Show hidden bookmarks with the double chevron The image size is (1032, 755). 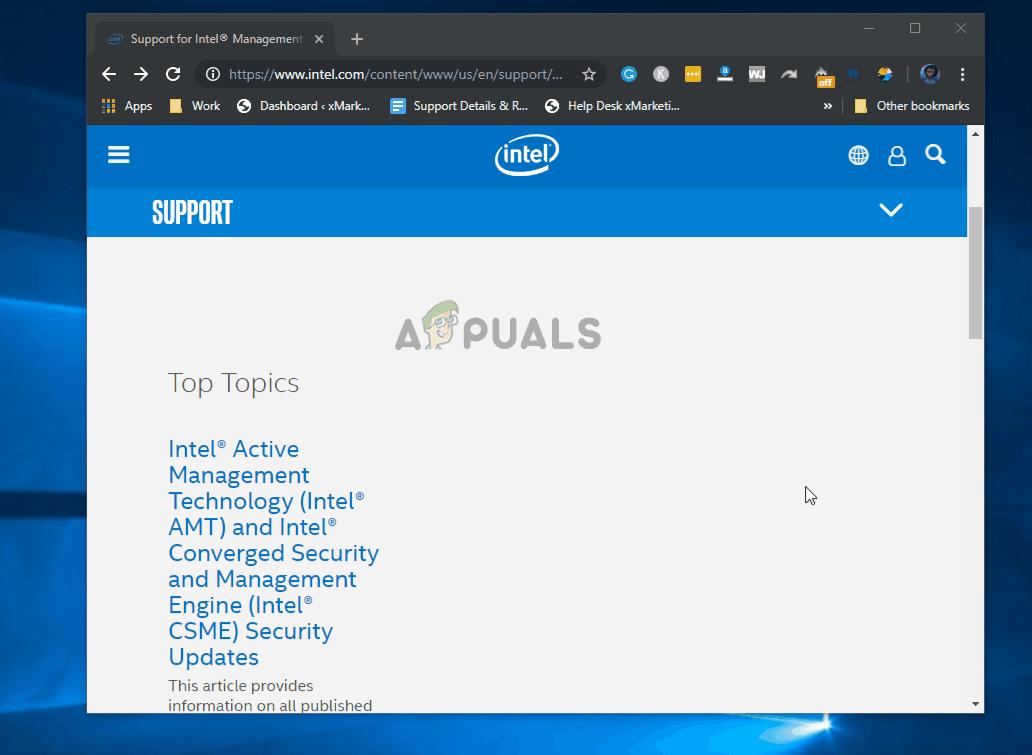tap(827, 106)
